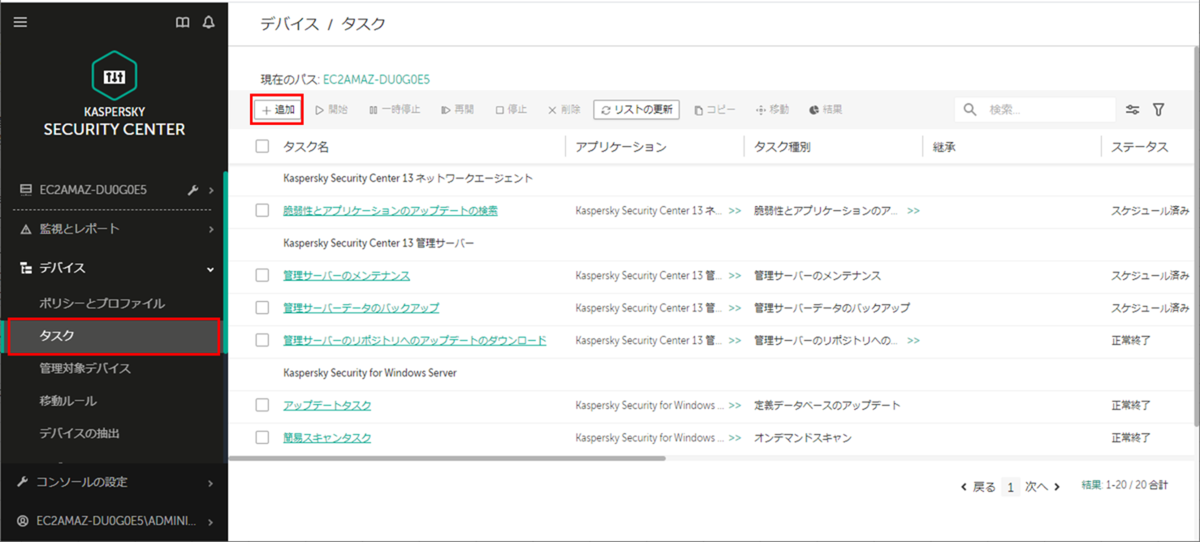Open the 管理サーバーデータのバックアップ task link
The image size is (1200, 542).
(361, 307)
